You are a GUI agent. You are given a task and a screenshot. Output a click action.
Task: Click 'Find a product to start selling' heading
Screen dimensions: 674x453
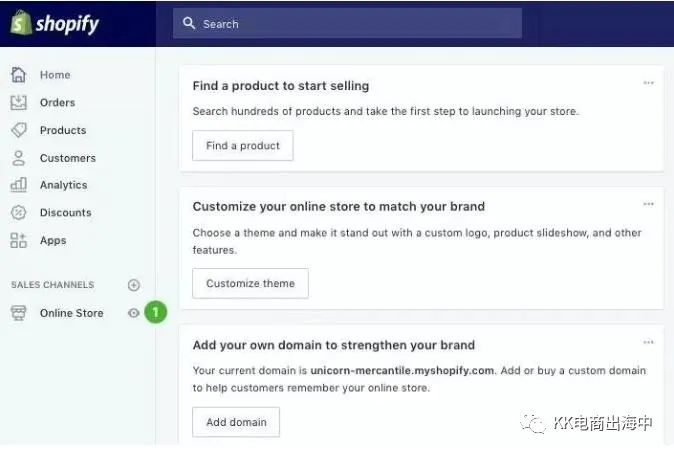(281, 86)
